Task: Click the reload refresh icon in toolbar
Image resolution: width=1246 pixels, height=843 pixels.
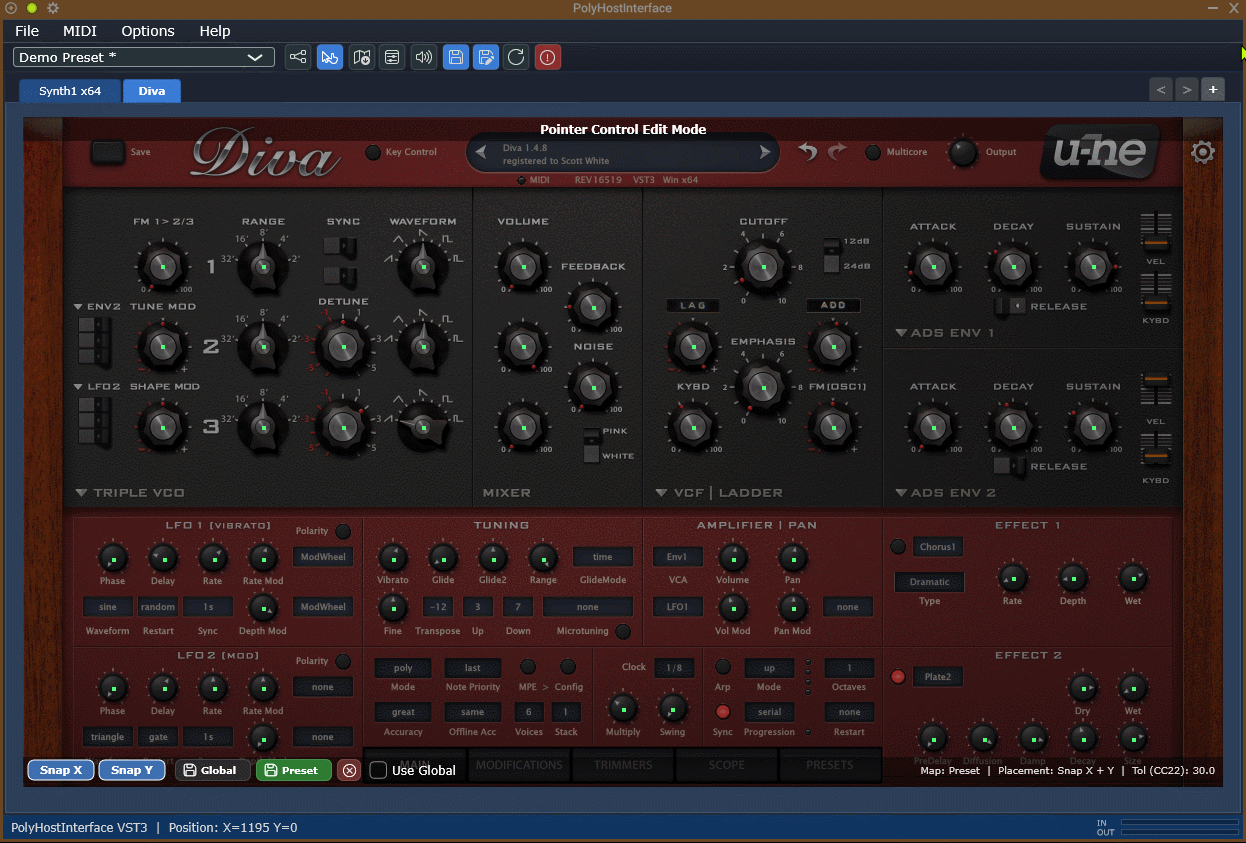Action: [516, 57]
